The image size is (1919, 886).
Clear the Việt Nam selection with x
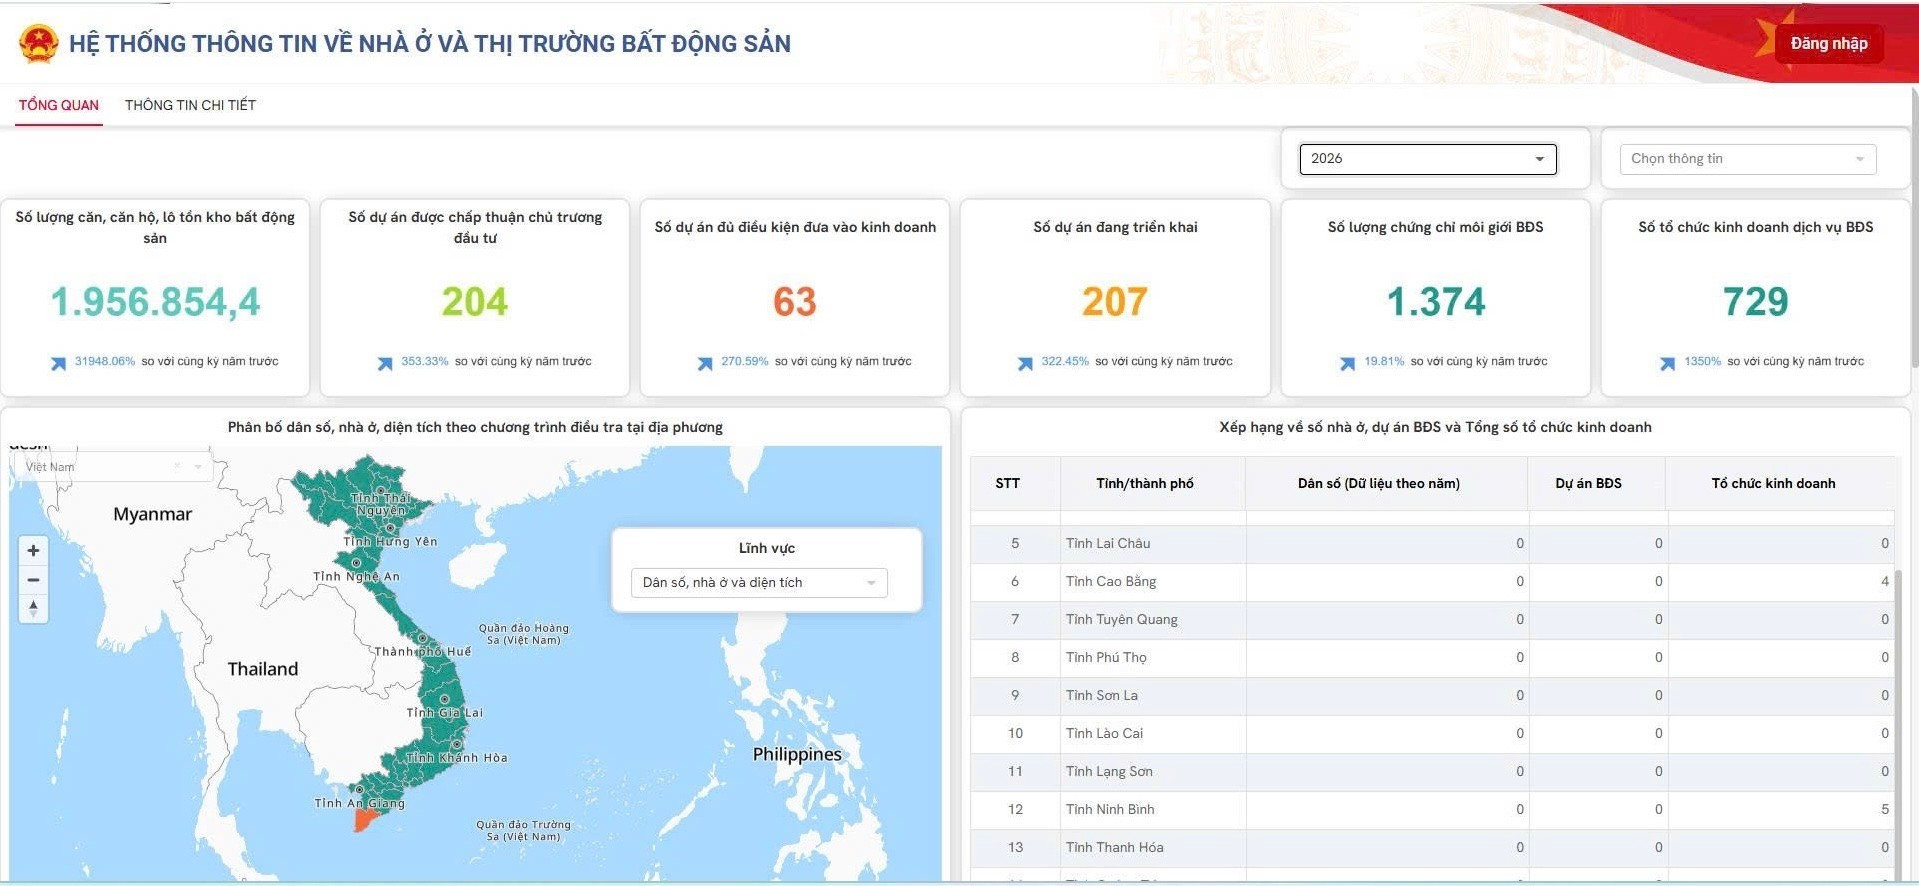tap(177, 466)
